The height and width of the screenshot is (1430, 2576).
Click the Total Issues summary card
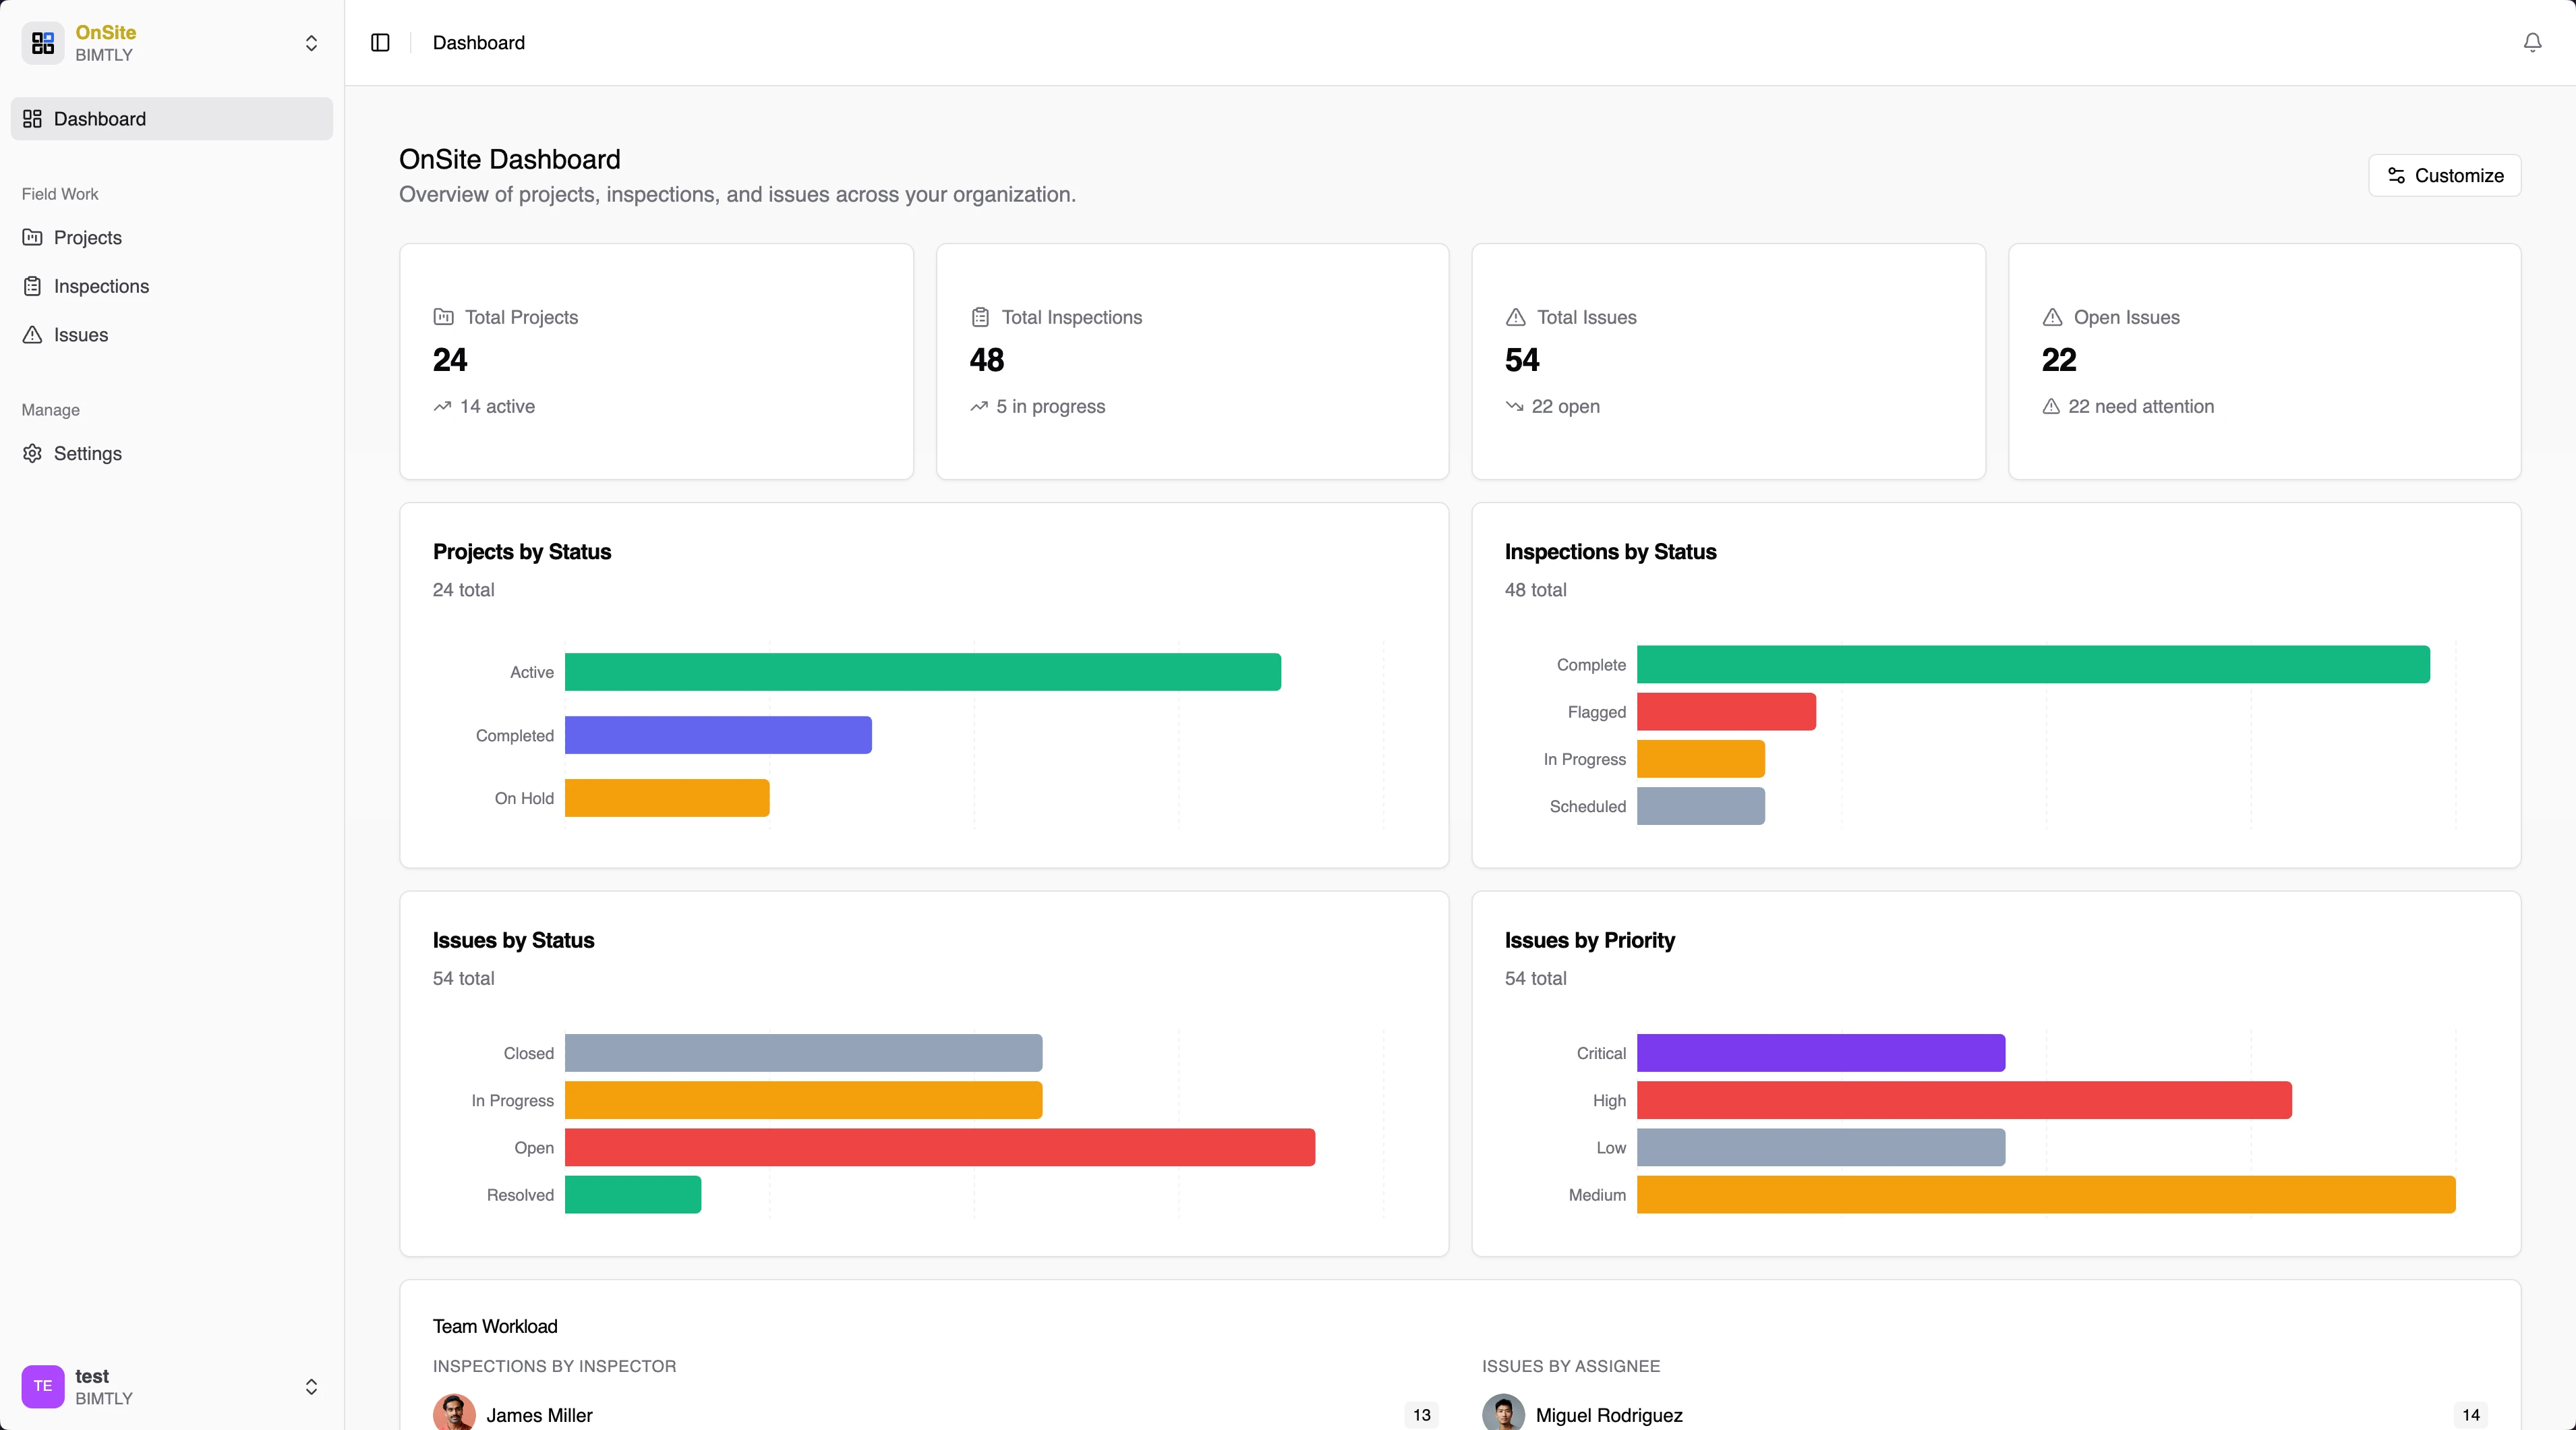point(1728,361)
